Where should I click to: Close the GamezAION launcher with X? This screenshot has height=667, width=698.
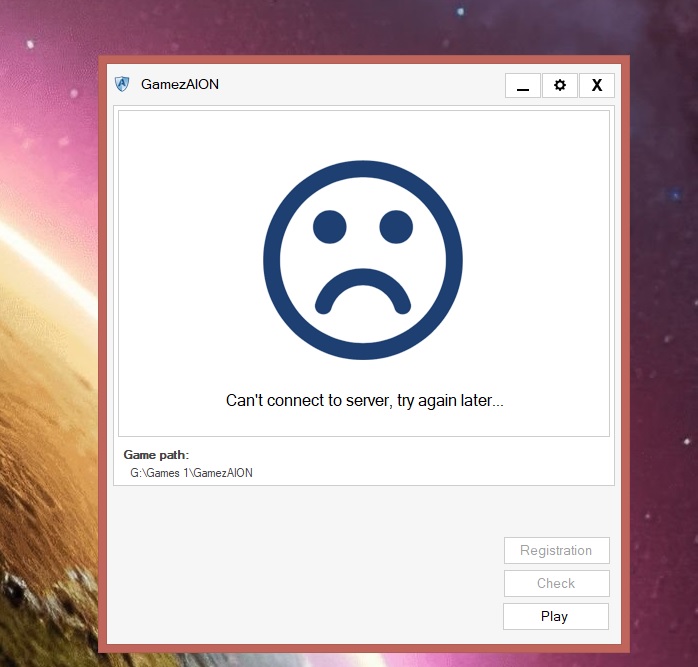[597, 85]
